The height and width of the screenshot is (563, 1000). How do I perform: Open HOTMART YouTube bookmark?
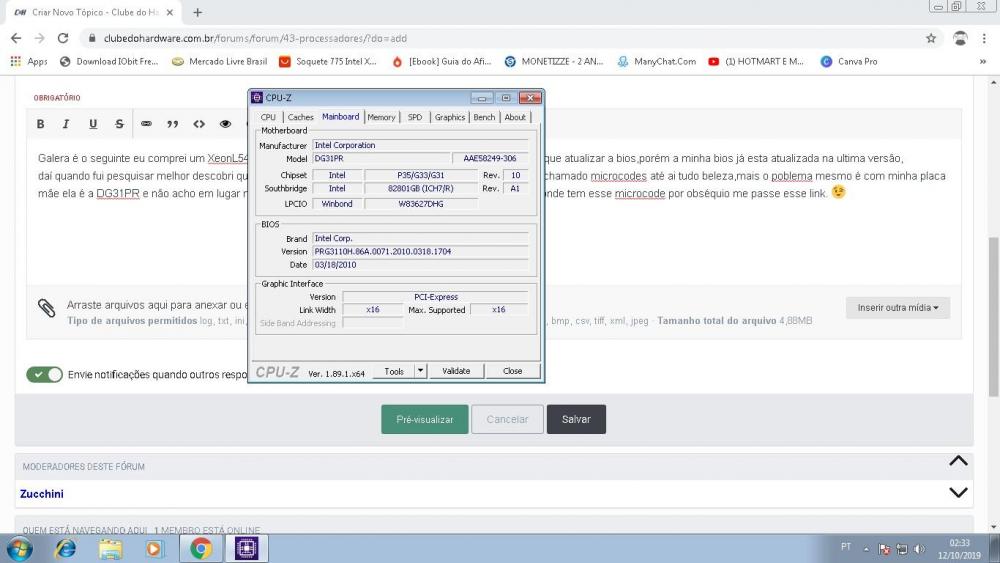pyautogui.click(x=756, y=61)
